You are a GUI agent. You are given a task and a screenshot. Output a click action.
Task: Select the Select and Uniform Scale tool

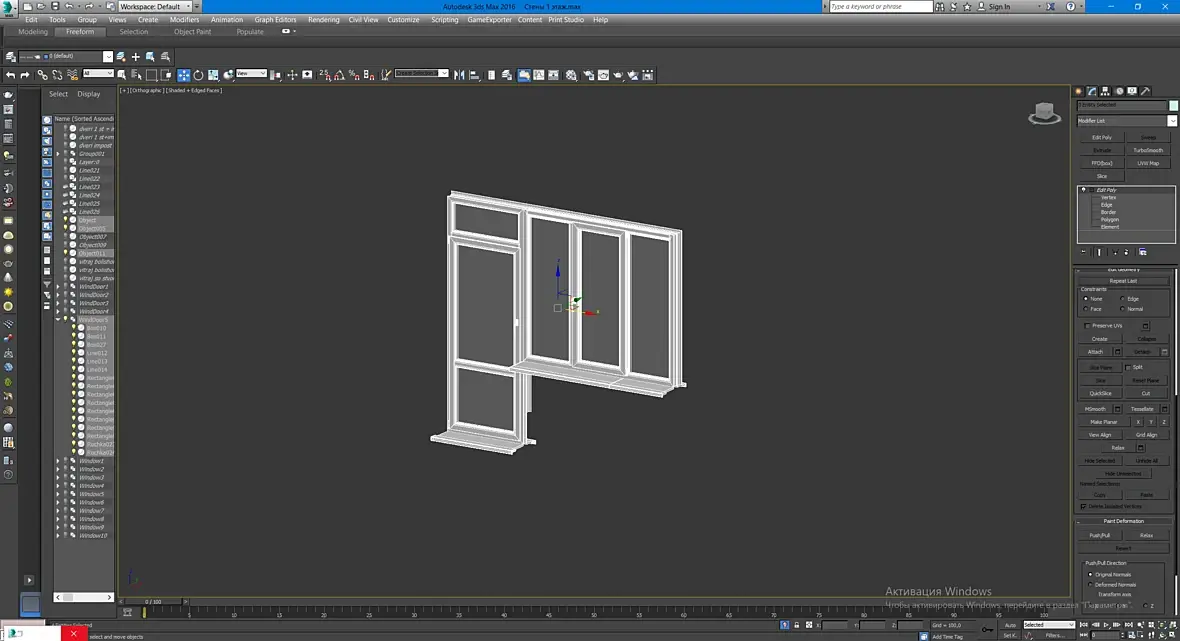(214, 75)
